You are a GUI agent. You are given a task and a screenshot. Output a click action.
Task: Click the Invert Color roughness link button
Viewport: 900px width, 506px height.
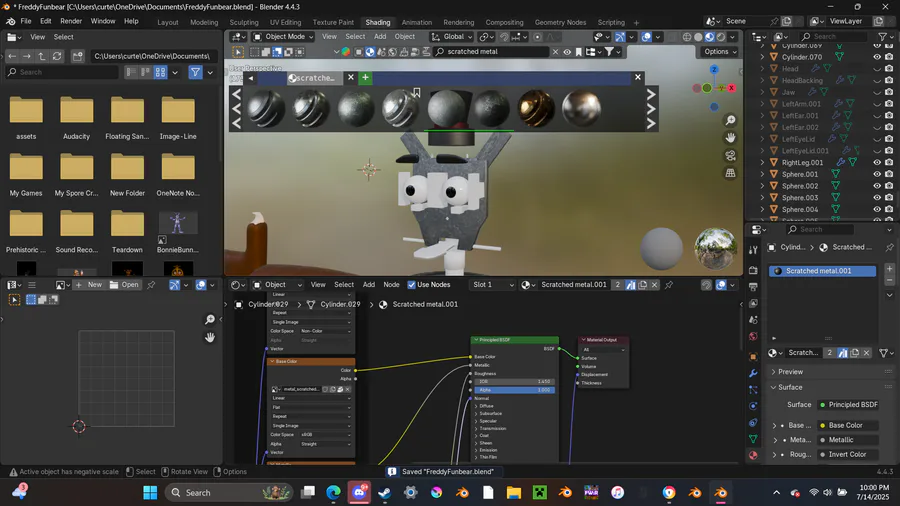point(849,454)
